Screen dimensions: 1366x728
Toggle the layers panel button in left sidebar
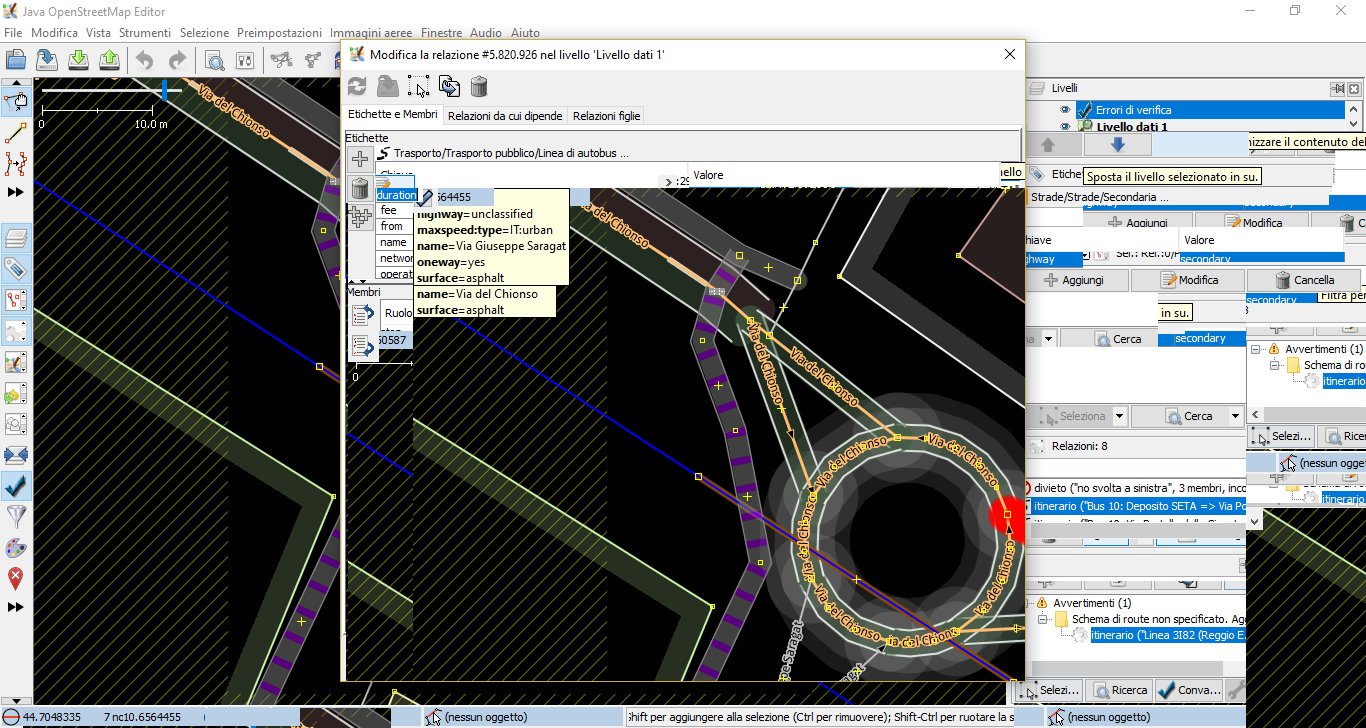16,238
